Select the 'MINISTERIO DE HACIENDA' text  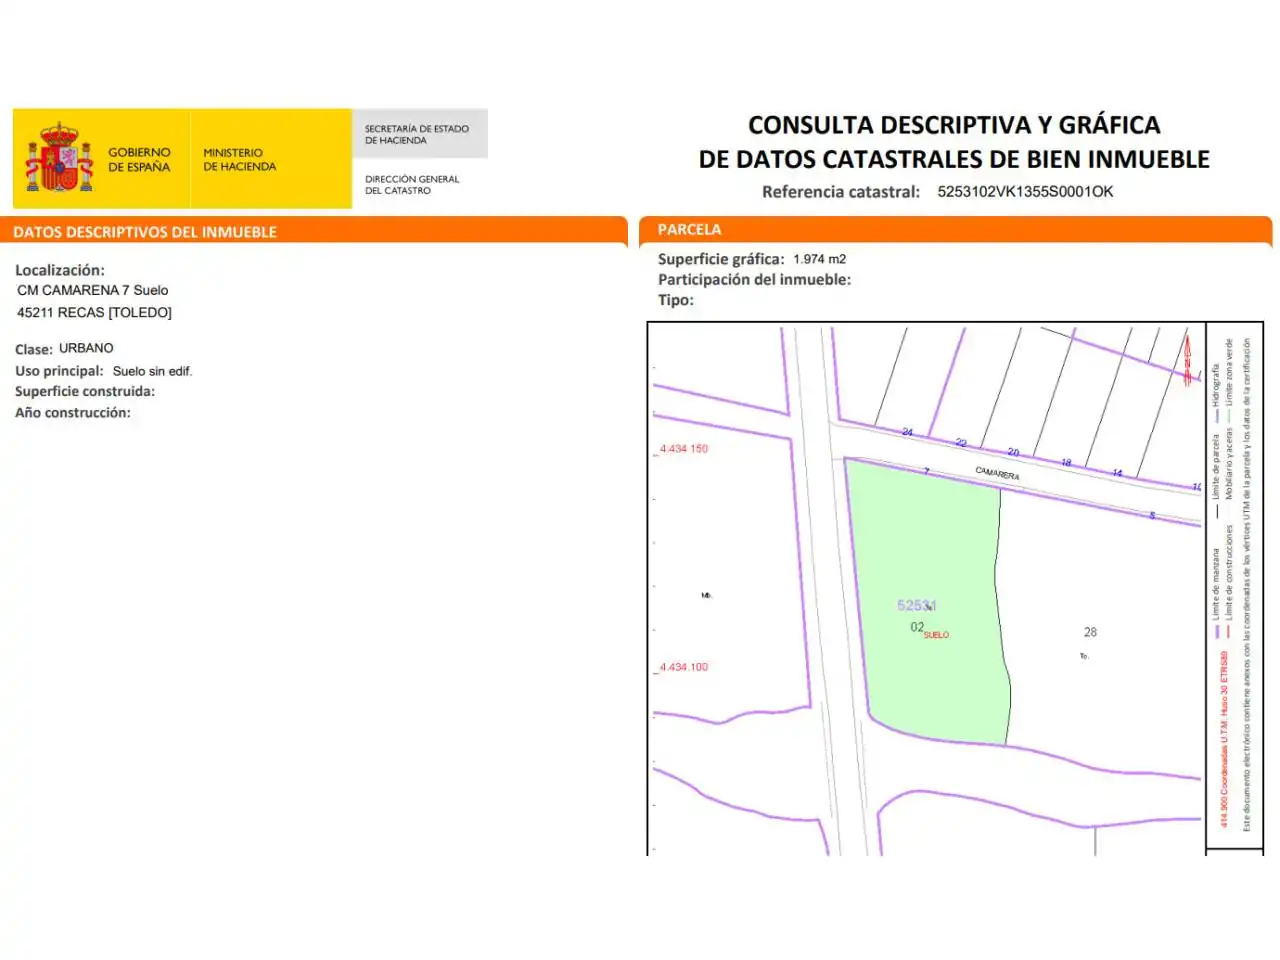tap(239, 160)
